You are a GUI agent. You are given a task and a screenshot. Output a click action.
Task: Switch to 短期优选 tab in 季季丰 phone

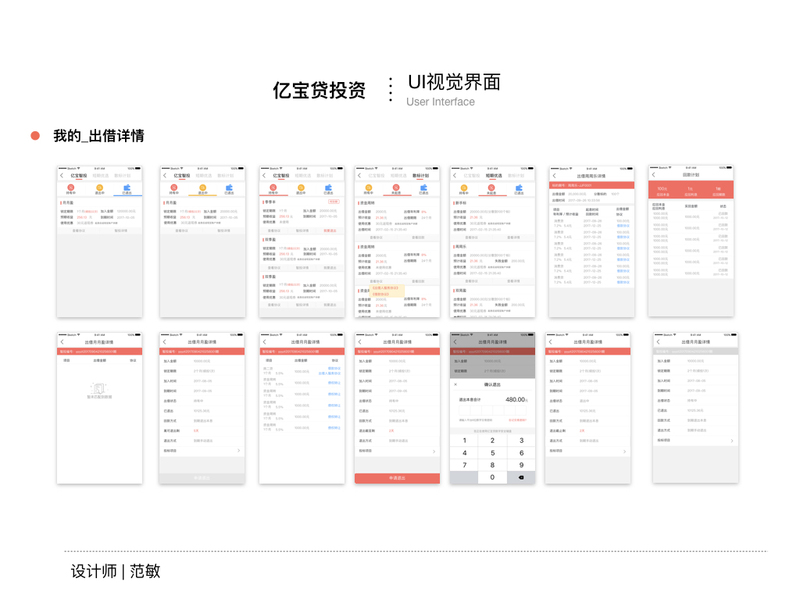[305, 176]
